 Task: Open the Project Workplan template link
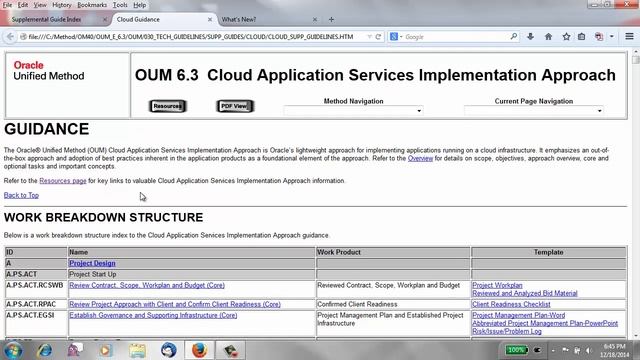pos(497,285)
